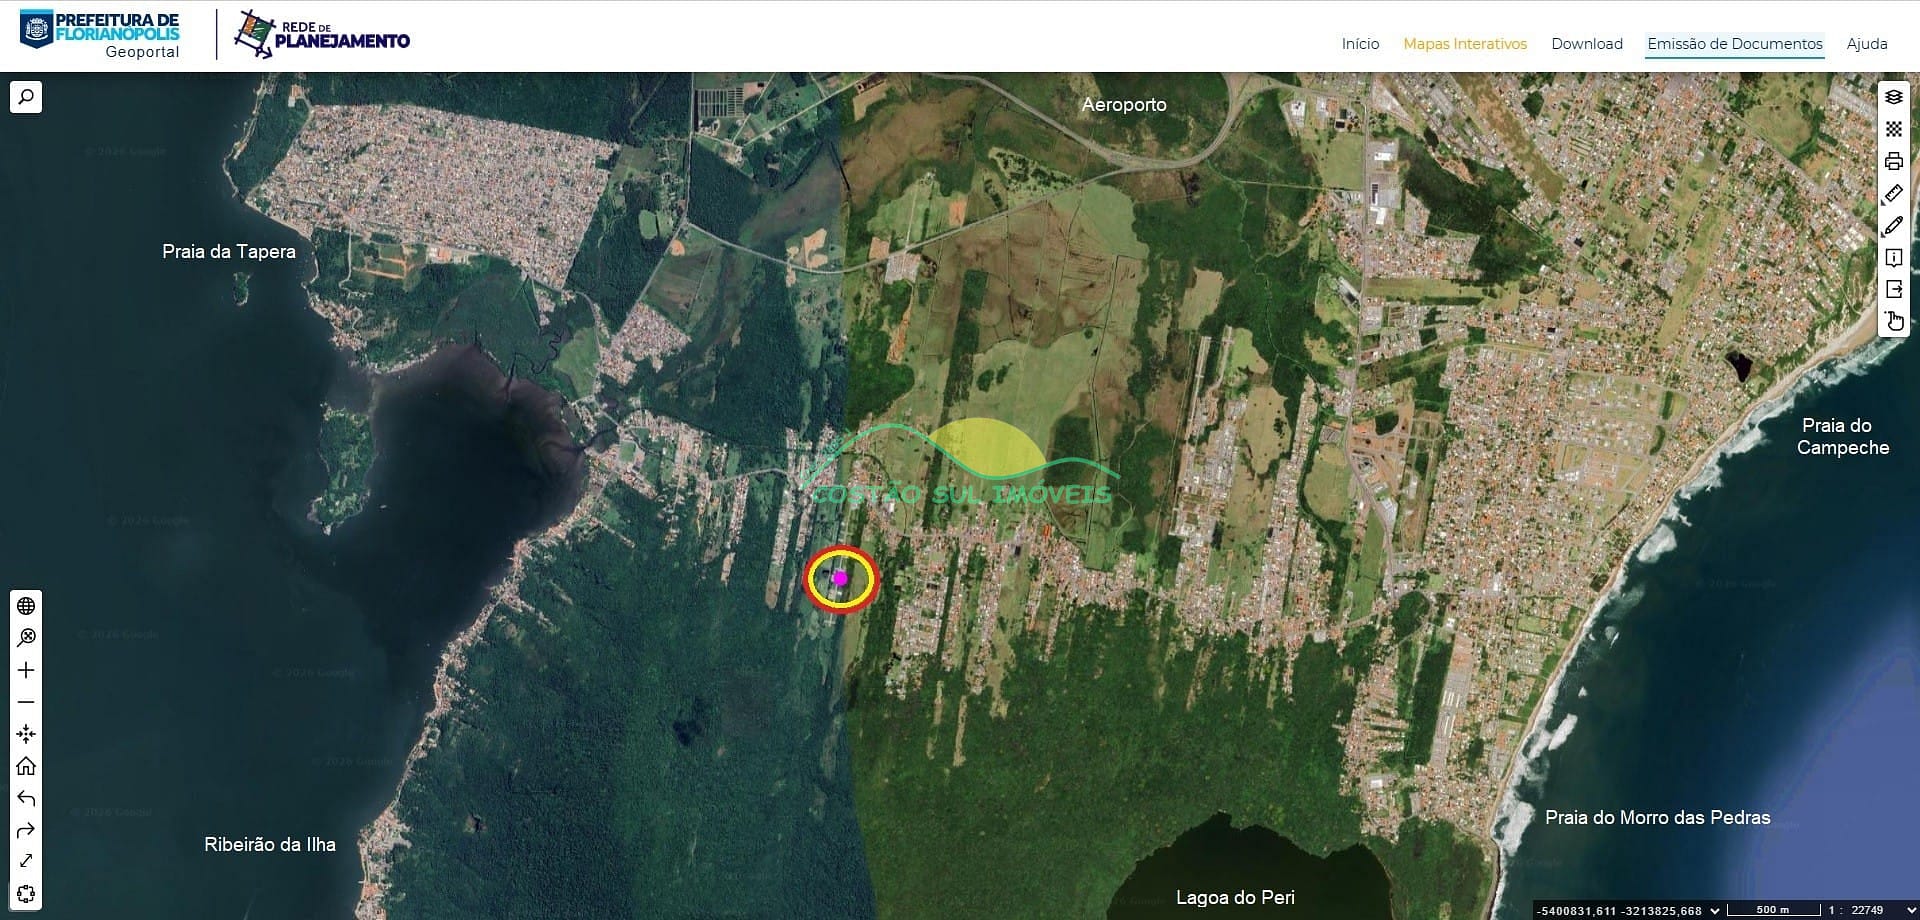Toggle the pointing hand select tool
Screen dimensions: 1920x920
(1893, 321)
